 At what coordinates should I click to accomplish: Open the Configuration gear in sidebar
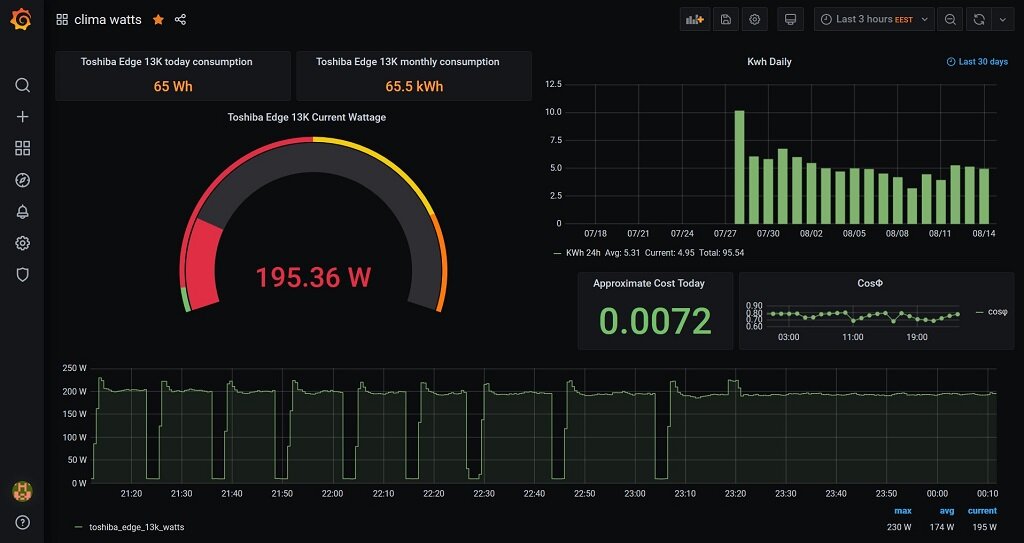pos(22,243)
